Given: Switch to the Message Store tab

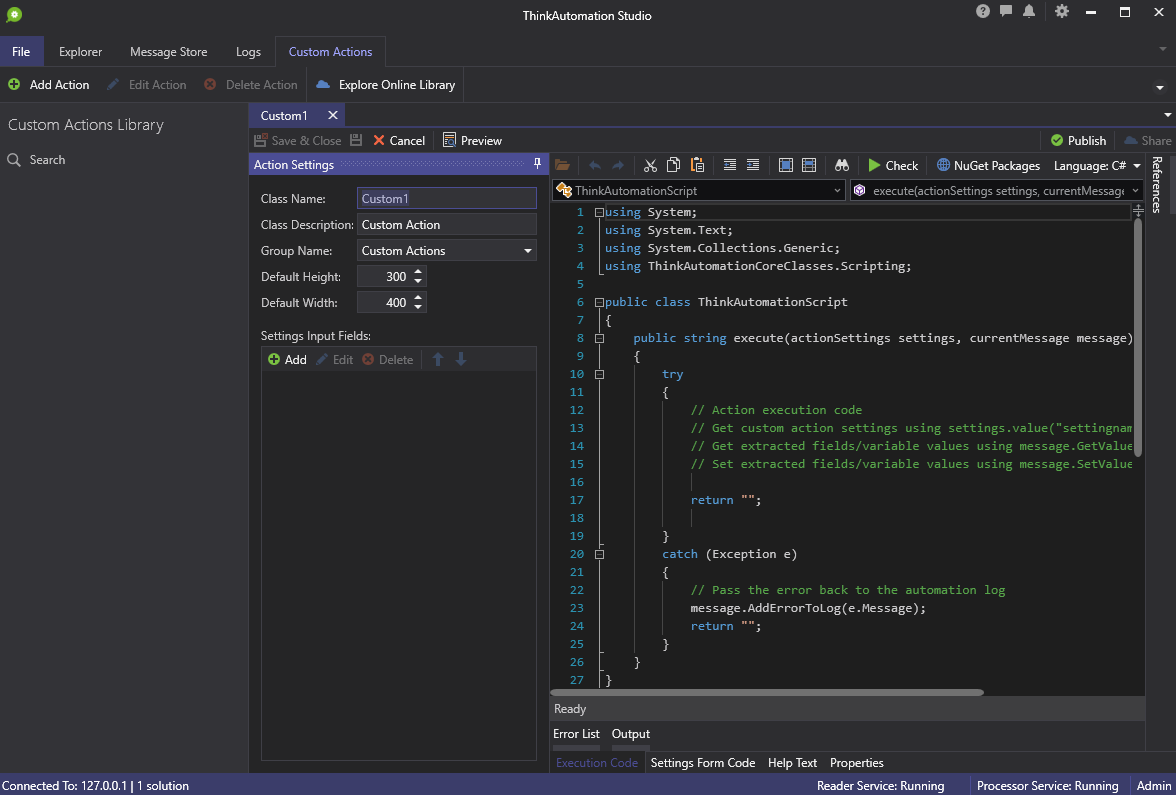Looking at the screenshot, I should (169, 52).
